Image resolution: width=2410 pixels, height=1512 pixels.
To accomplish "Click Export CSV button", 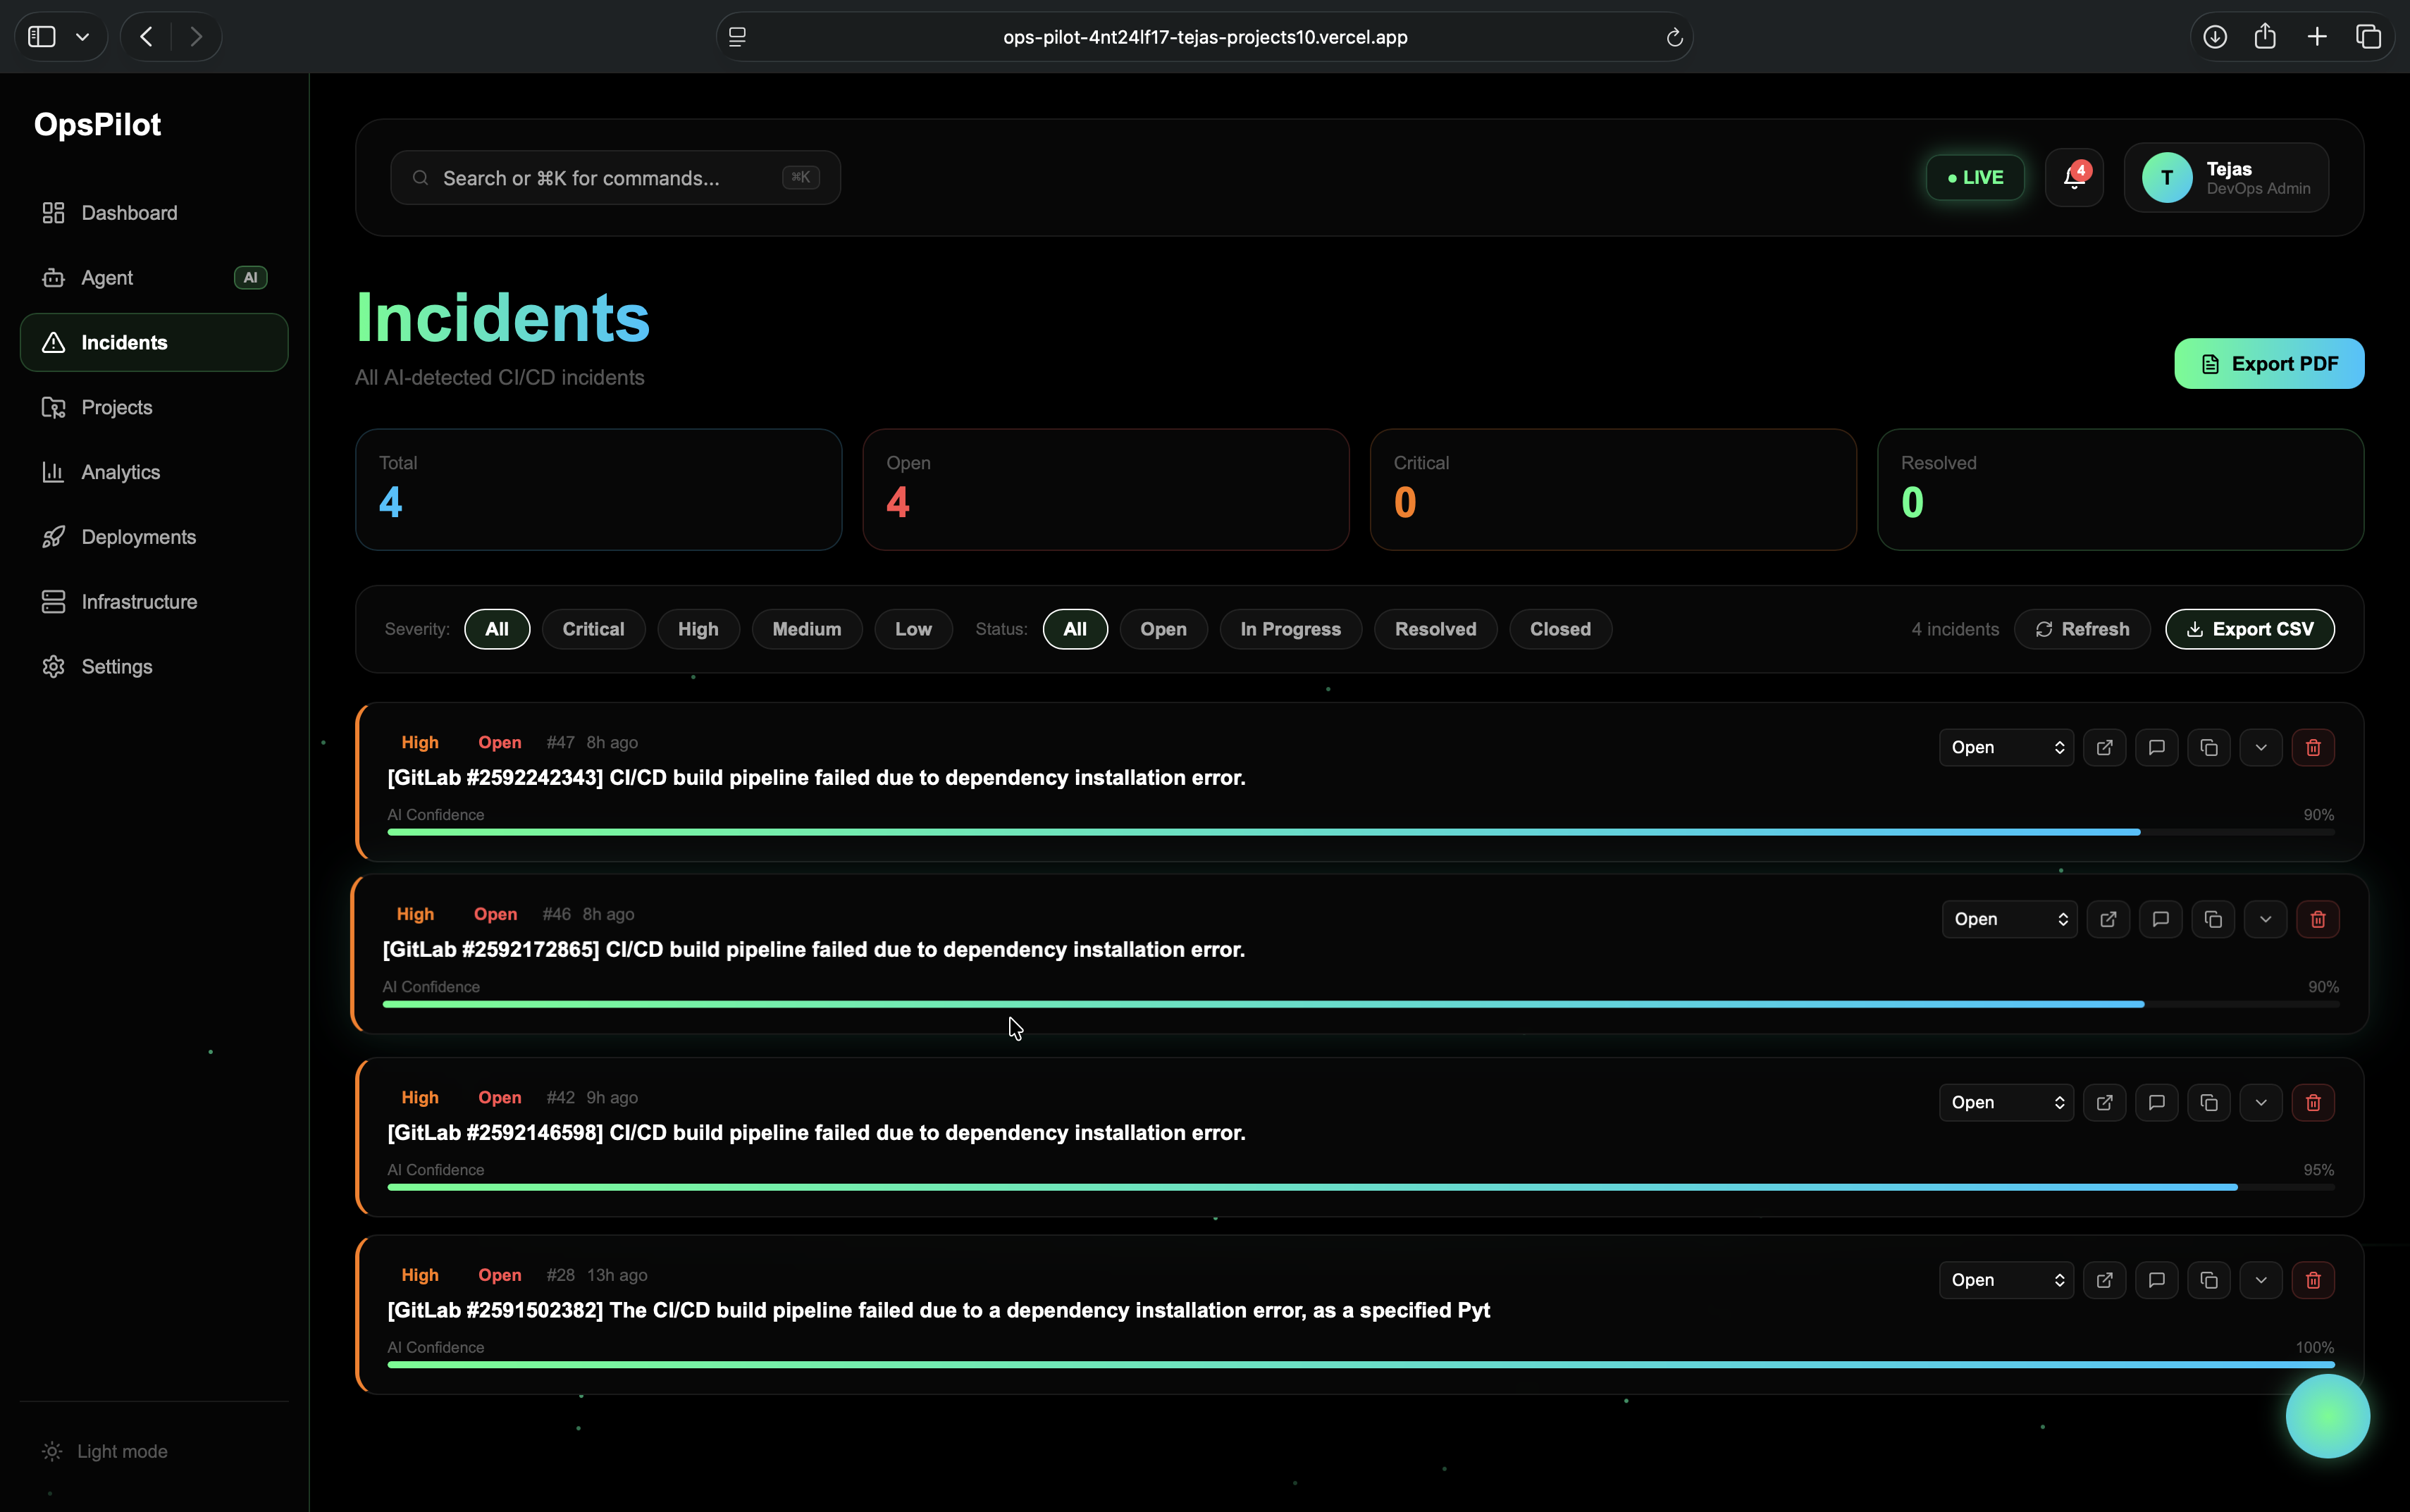I will (x=2249, y=629).
